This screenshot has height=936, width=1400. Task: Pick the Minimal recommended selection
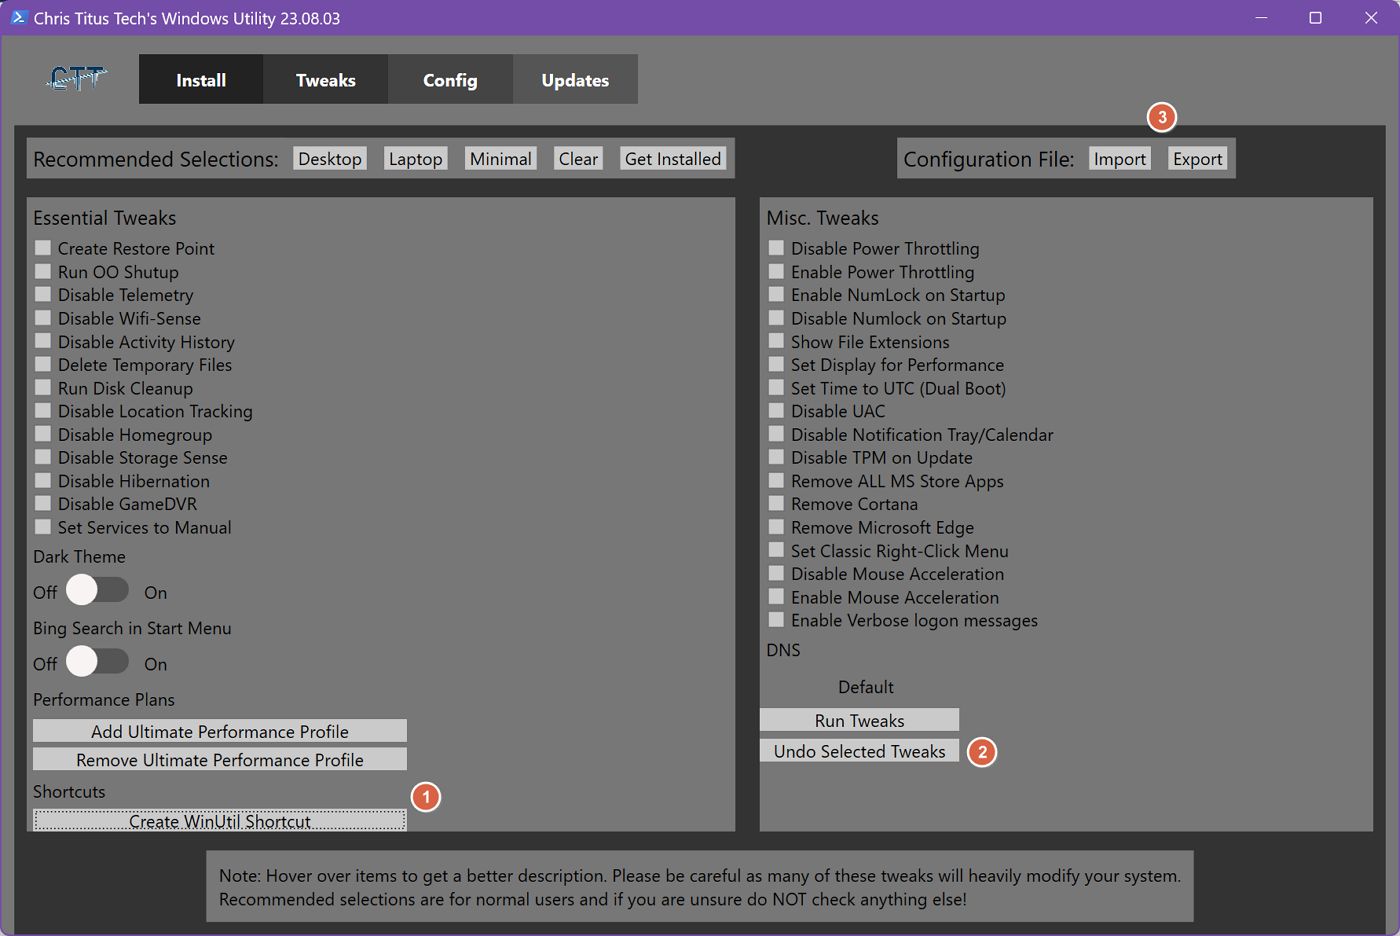pos(501,159)
